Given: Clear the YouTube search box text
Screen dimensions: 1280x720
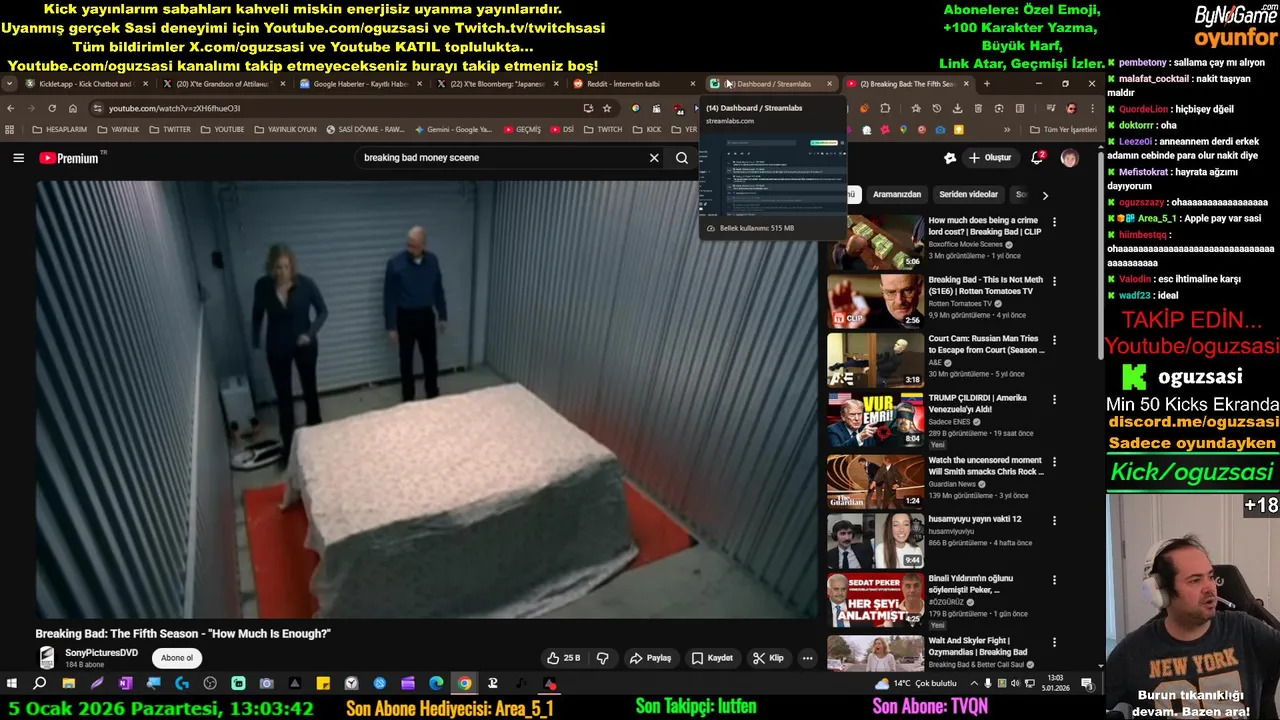Looking at the screenshot, I should [654, 158].
